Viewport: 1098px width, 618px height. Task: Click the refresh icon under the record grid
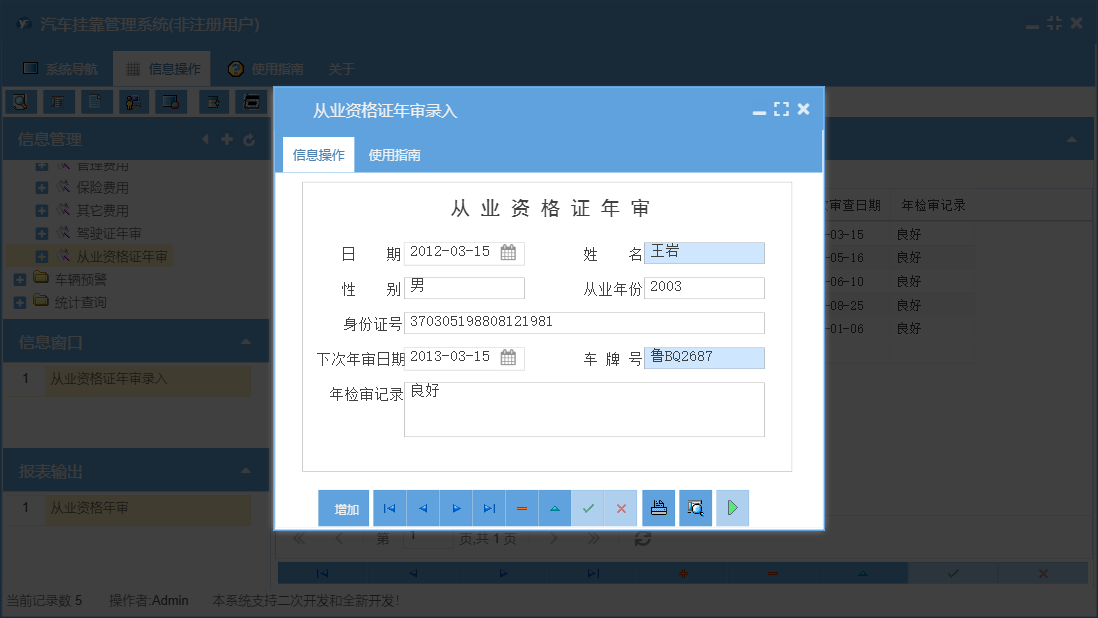tap(643, 538)
